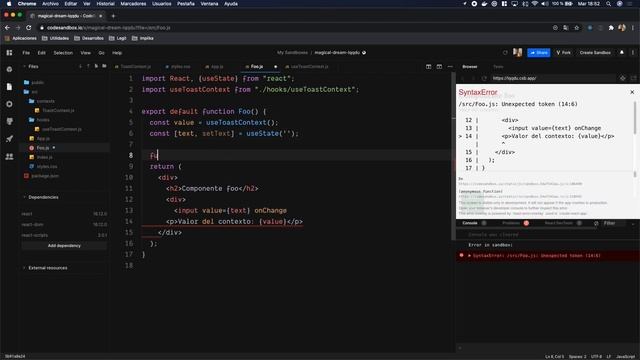Click the preview URL address field
640x360 pixels.
coord(553,78)
